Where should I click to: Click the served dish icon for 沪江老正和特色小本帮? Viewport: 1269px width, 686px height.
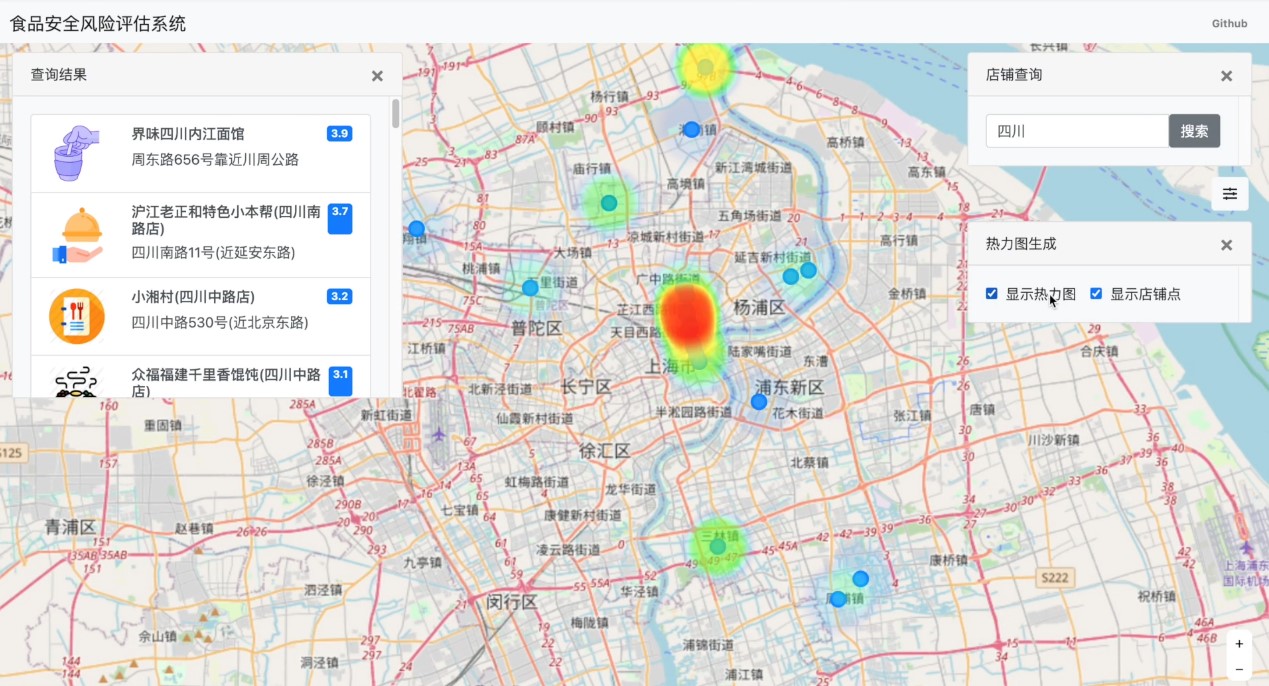[77, 235]
